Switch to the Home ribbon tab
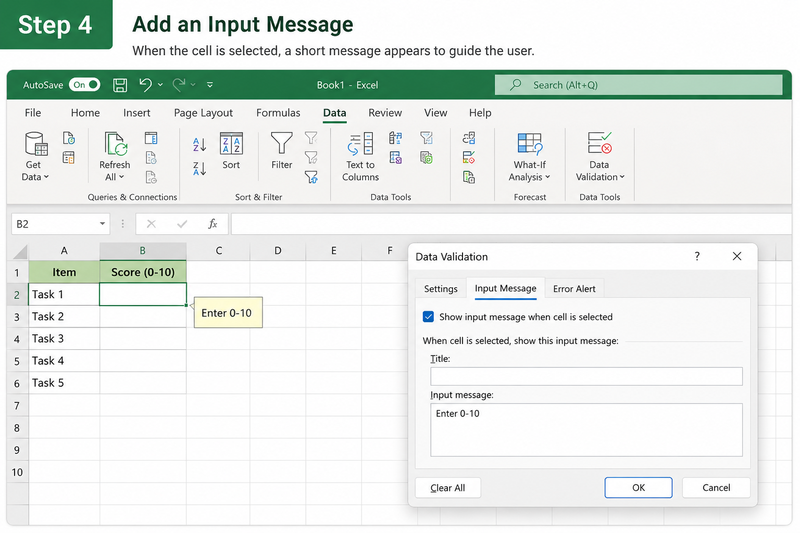This screenshot has height=533, width=800. (x=85, y=113)
